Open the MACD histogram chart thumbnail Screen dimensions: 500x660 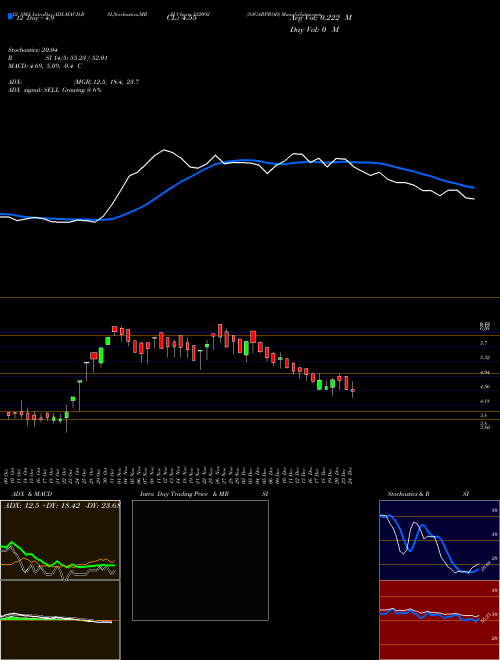60,620
